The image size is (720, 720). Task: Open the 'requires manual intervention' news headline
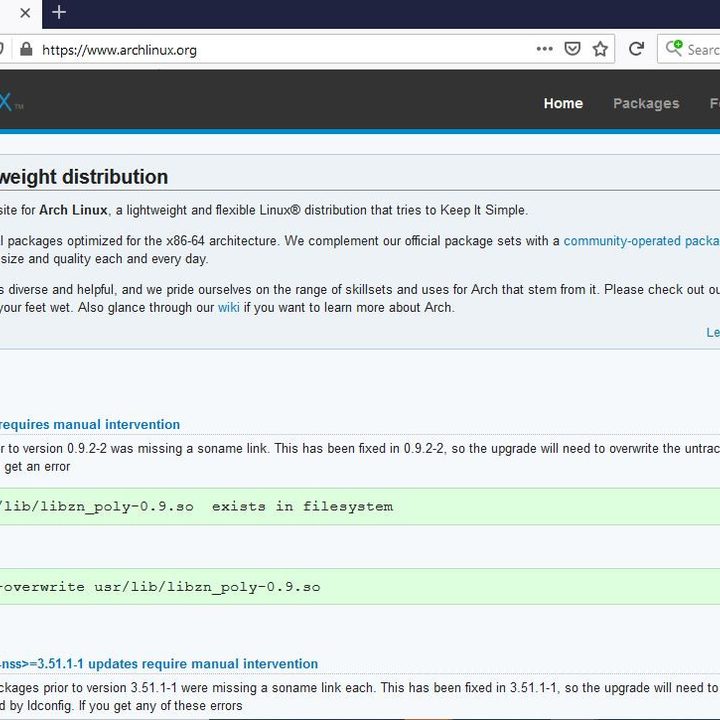click(x=90, y=424)
